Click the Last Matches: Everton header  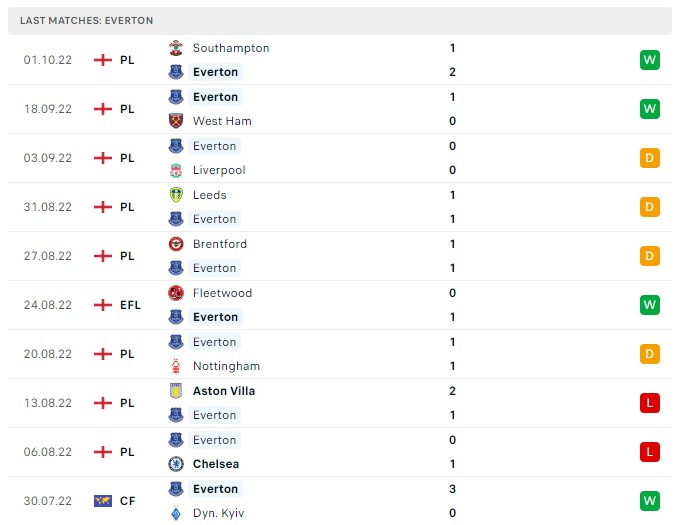coord(86,20)
